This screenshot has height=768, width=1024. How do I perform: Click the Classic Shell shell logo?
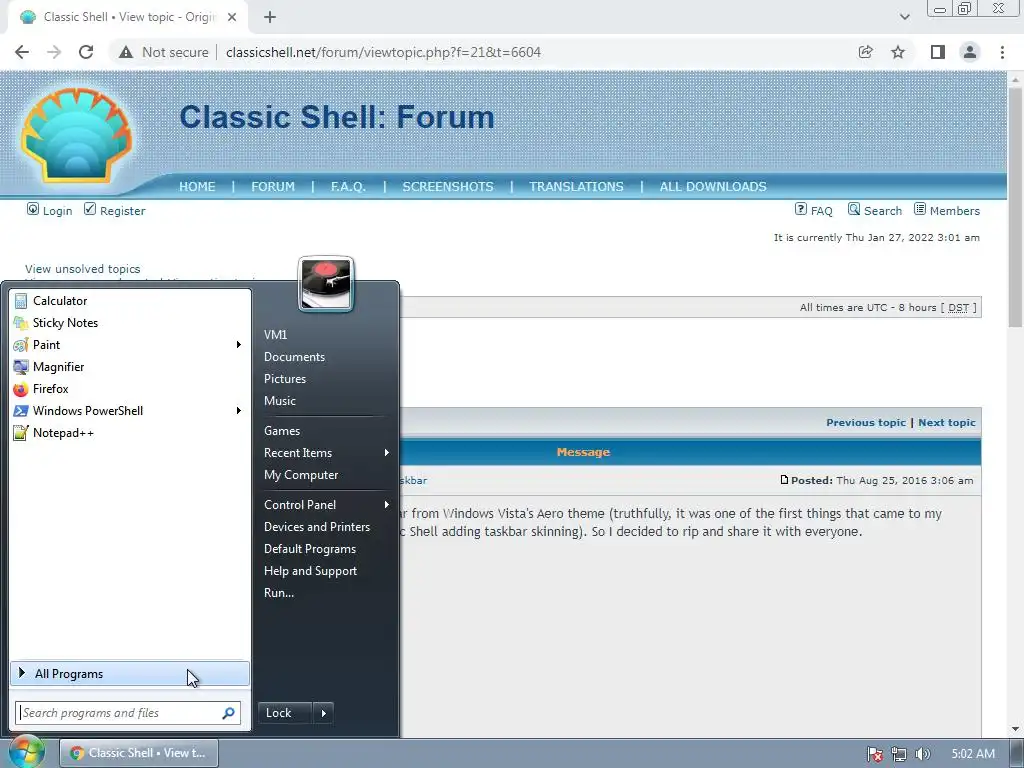click(77, 136)
